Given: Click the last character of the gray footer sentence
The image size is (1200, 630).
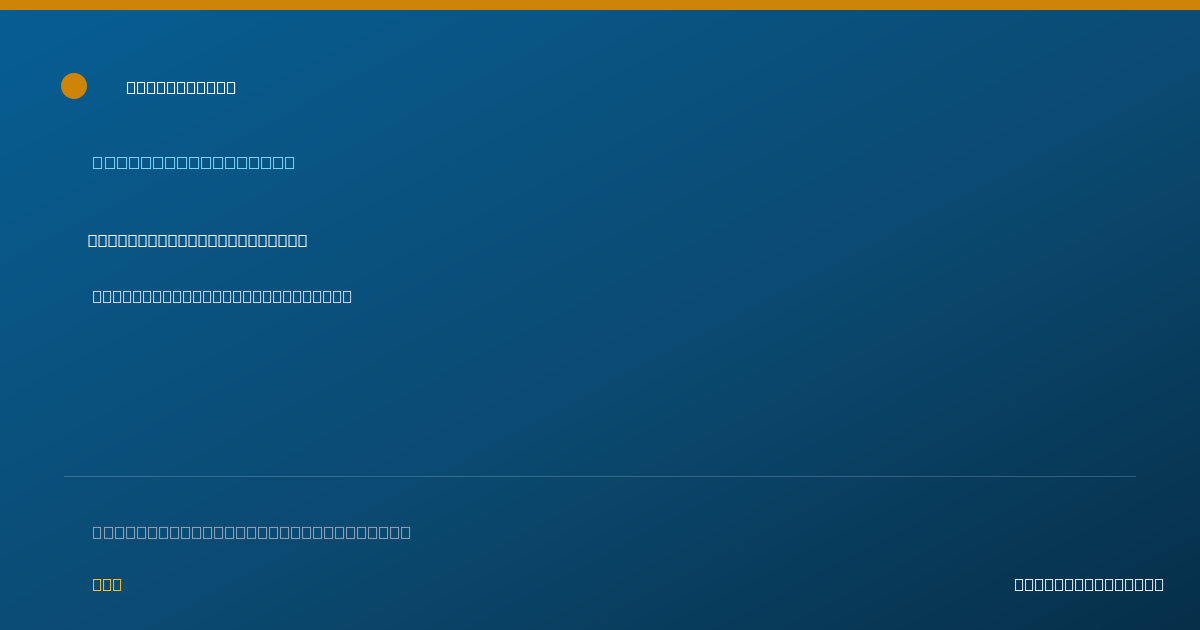Looking at the screenshot, I should pos(406,532).
